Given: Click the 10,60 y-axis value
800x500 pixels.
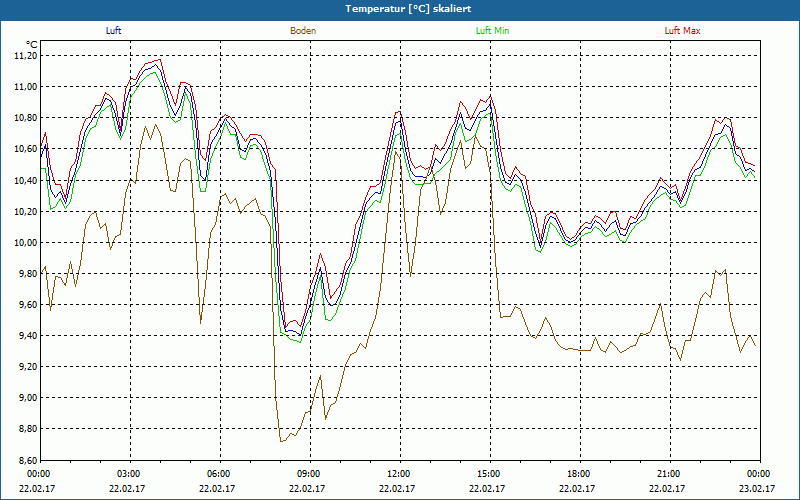Looking at the screenshot, I should (x=26, y=149).
